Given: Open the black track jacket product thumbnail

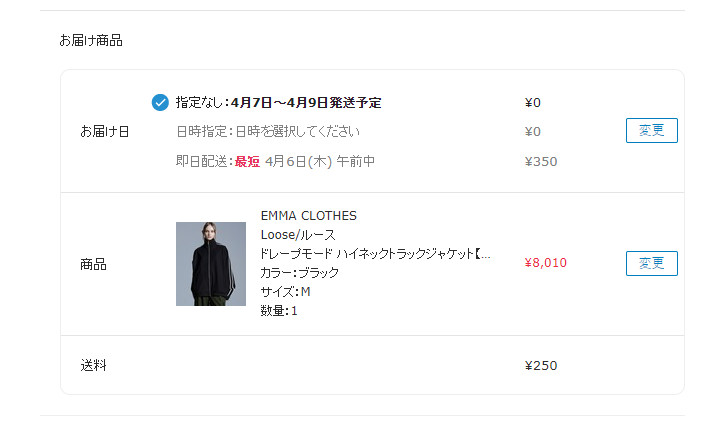Looking at the screenshot, I should point(211,264).
